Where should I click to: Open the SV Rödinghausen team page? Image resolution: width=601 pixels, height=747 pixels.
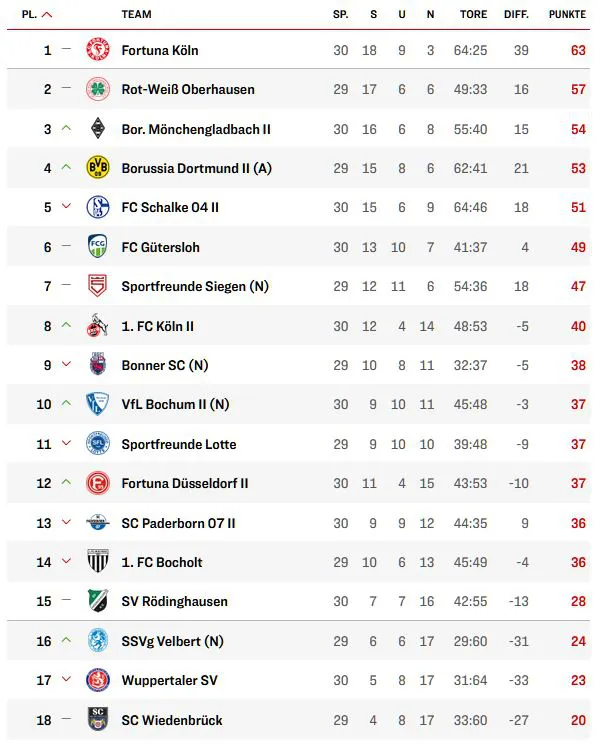[x=174, y=602]
